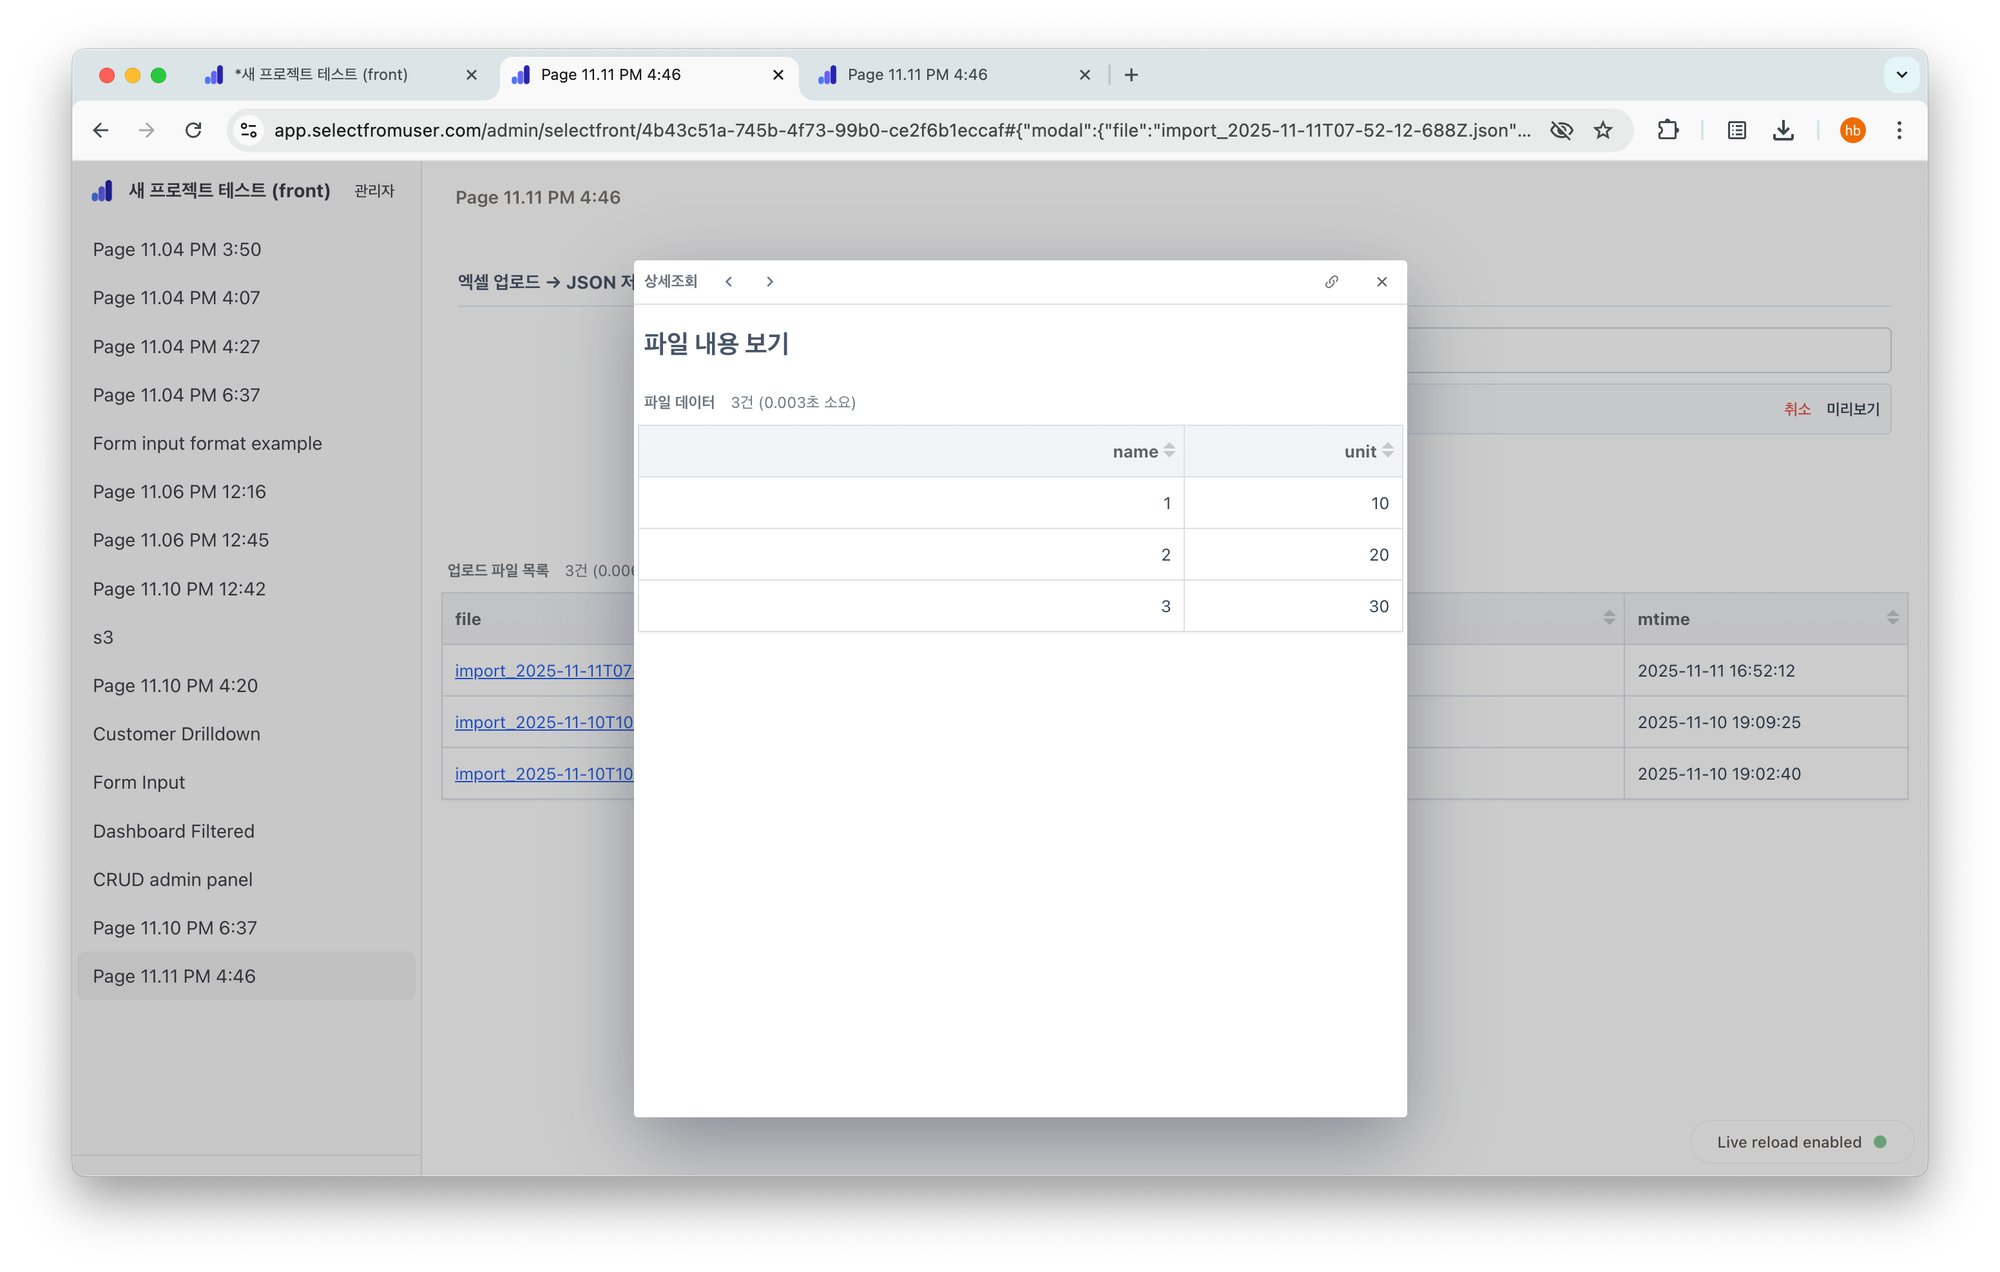Switch to 새 프로젝트 테스트 (front) tab
2000x1272 pixels.
point(321,75)
